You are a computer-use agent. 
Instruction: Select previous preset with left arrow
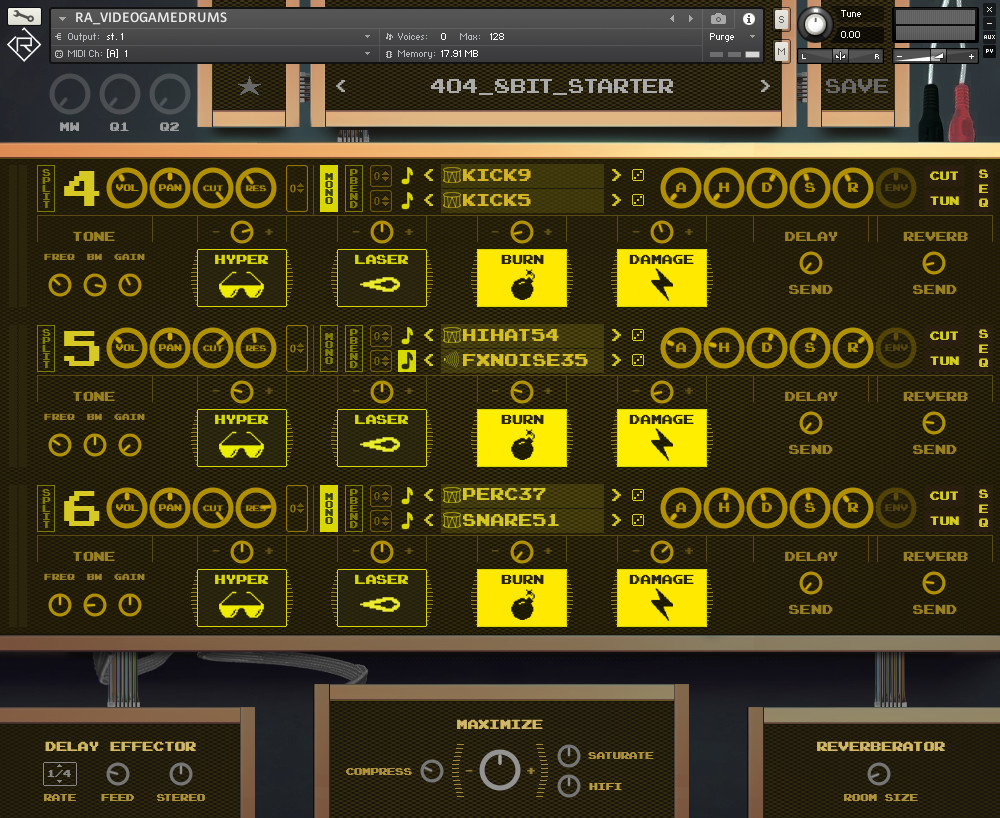point(341,86)
